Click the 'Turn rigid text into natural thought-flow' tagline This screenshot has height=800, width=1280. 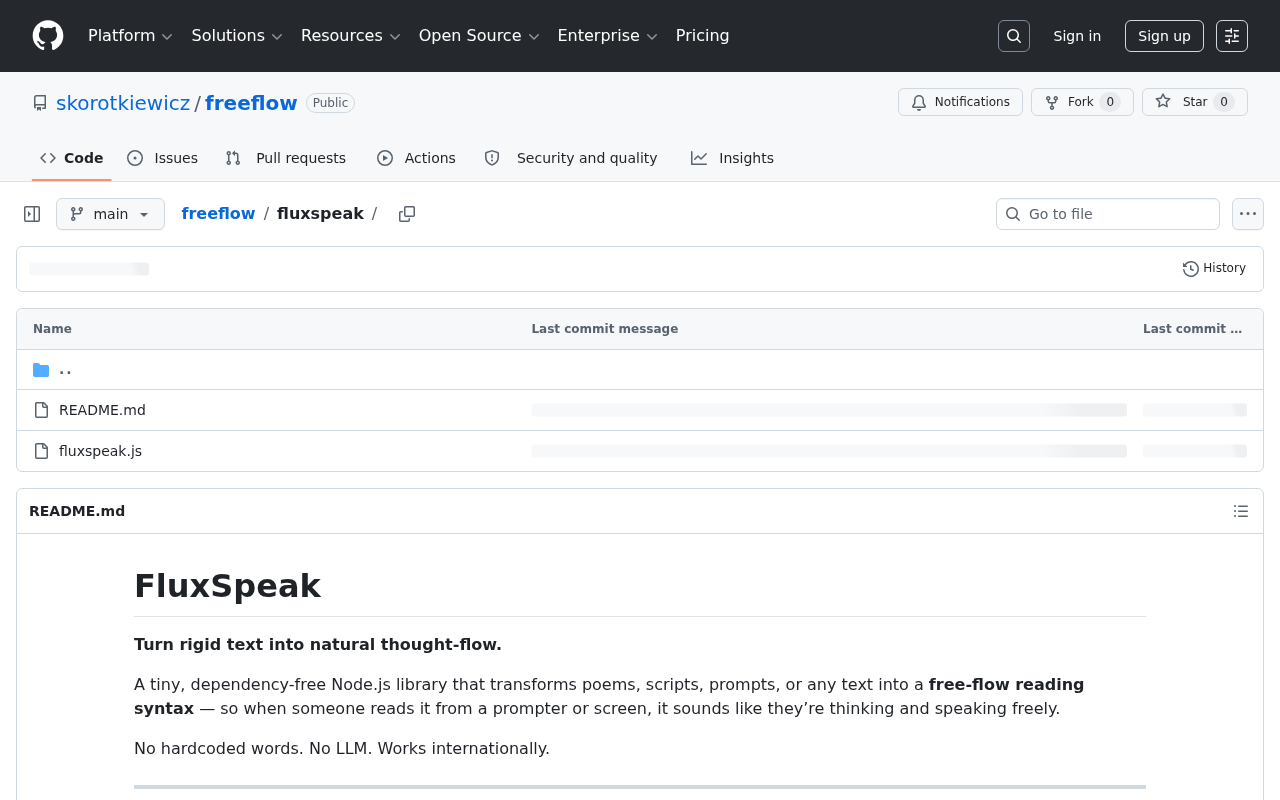(x=318, y=645)
